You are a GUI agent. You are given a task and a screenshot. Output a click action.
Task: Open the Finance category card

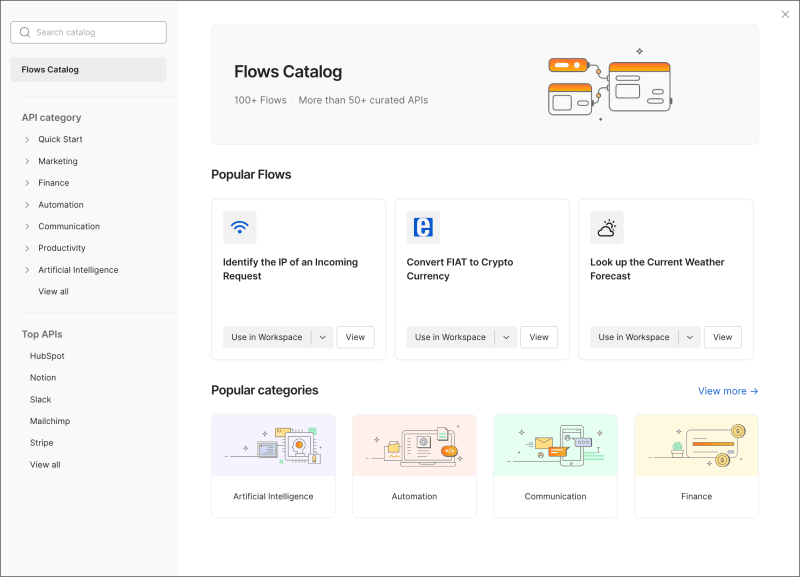pyautogui.click(x=696, y=465)
